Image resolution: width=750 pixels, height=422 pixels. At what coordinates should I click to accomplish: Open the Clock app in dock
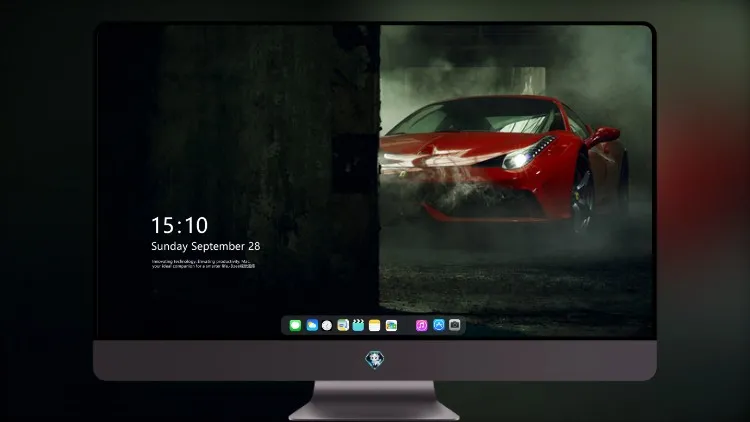click(327, 325)
